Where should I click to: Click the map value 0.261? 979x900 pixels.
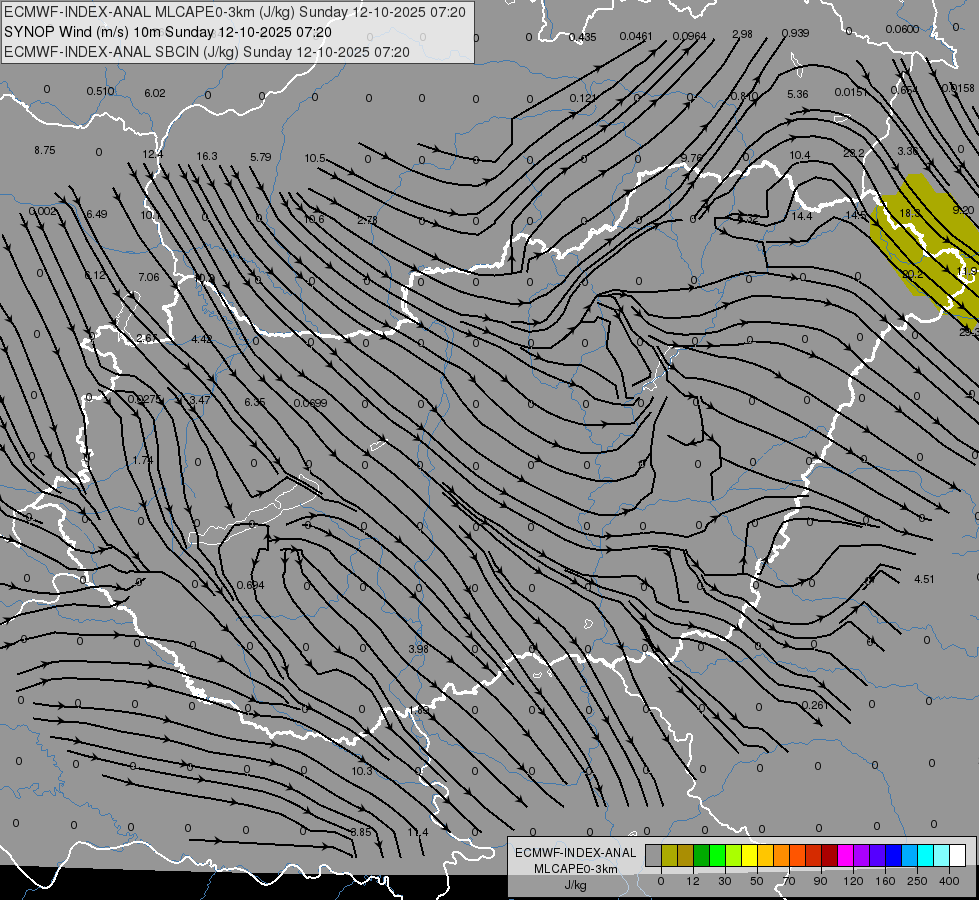tap(815, 705)
